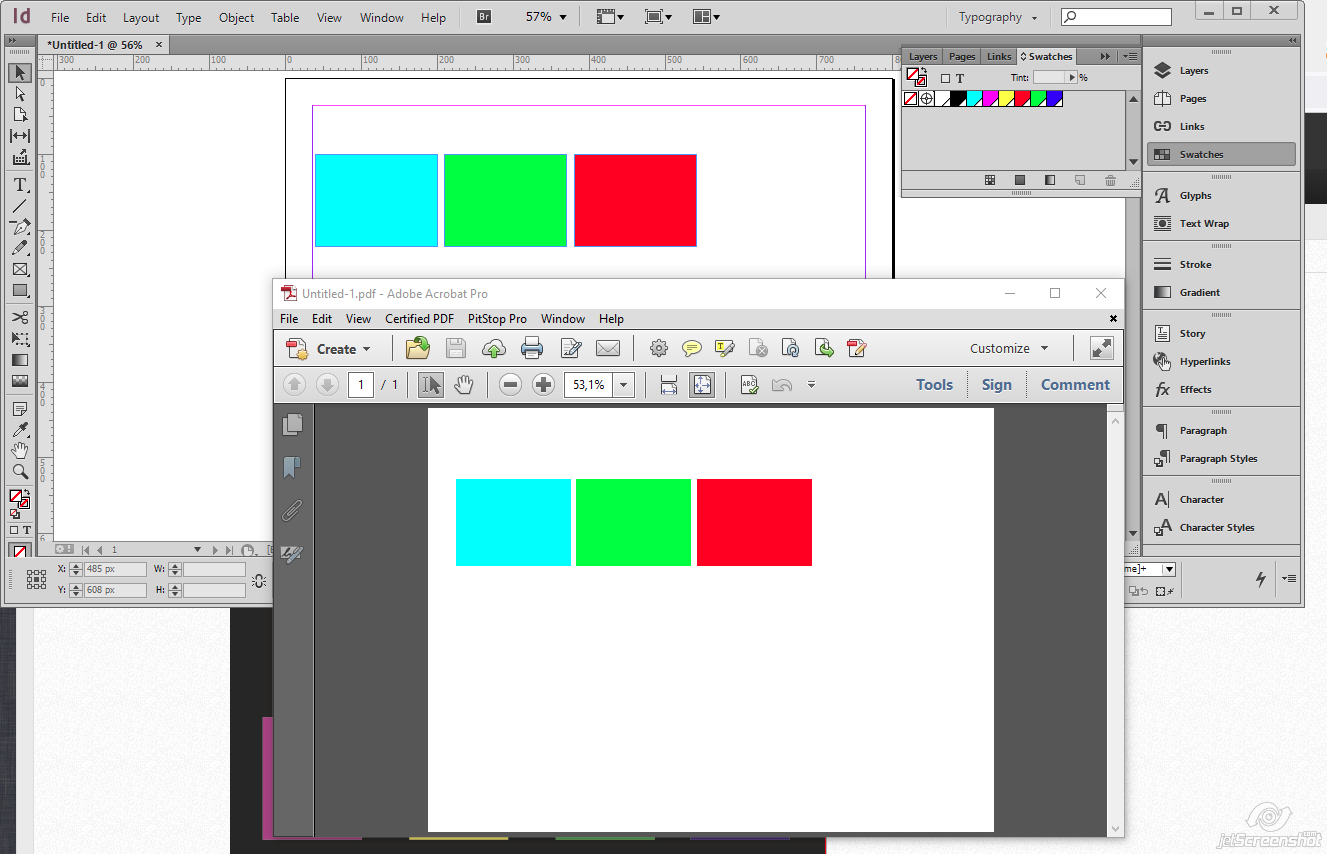
Task: Zoom out with Acrobat's minus button
Action: tap(510, 385)
